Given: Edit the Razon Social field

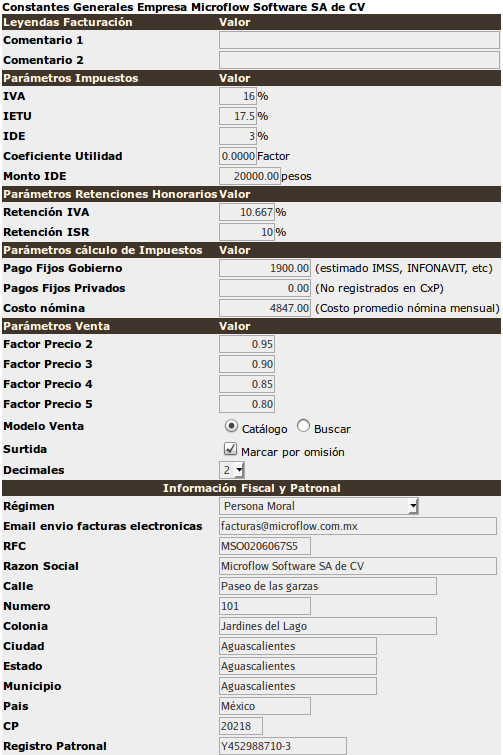Looking at the screenshot, I should point(358,566).
